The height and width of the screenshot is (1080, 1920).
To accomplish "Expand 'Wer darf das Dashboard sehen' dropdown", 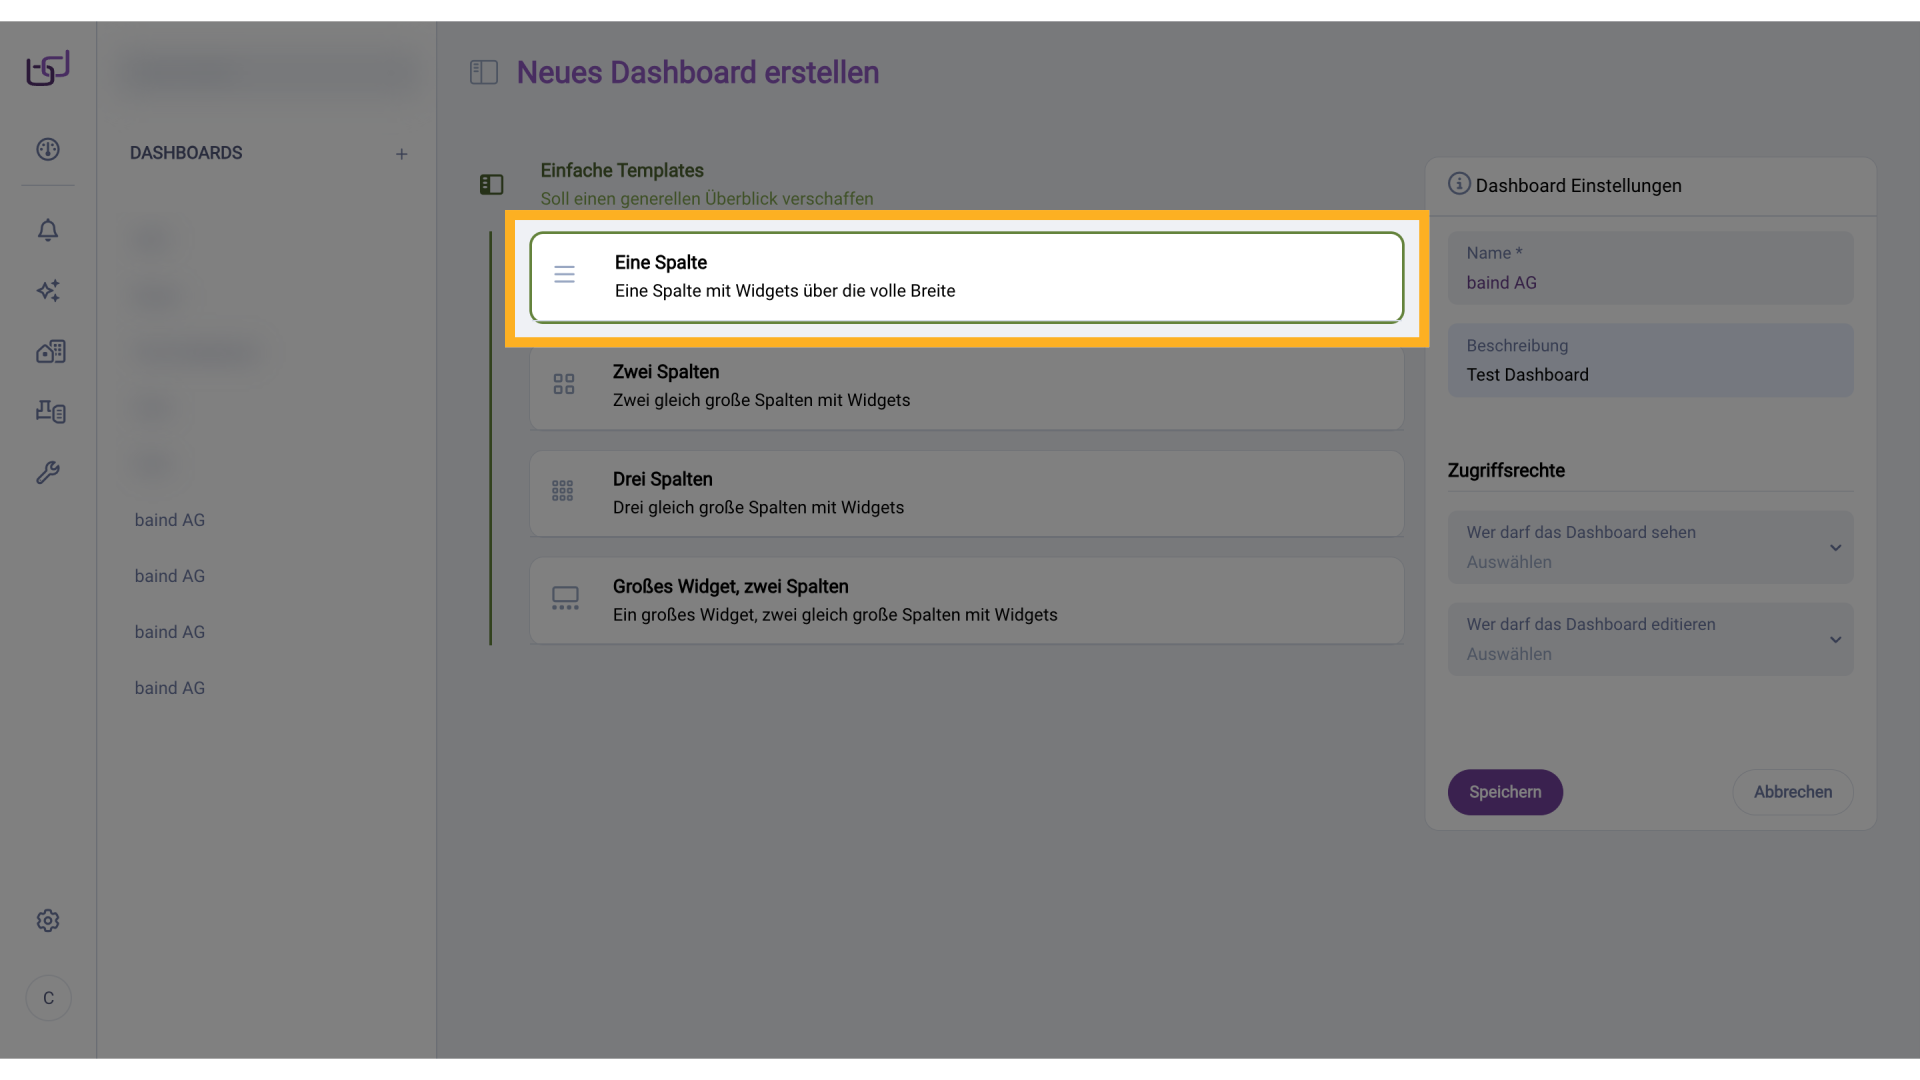I will pyautogui.click(x=1650, y=547).
